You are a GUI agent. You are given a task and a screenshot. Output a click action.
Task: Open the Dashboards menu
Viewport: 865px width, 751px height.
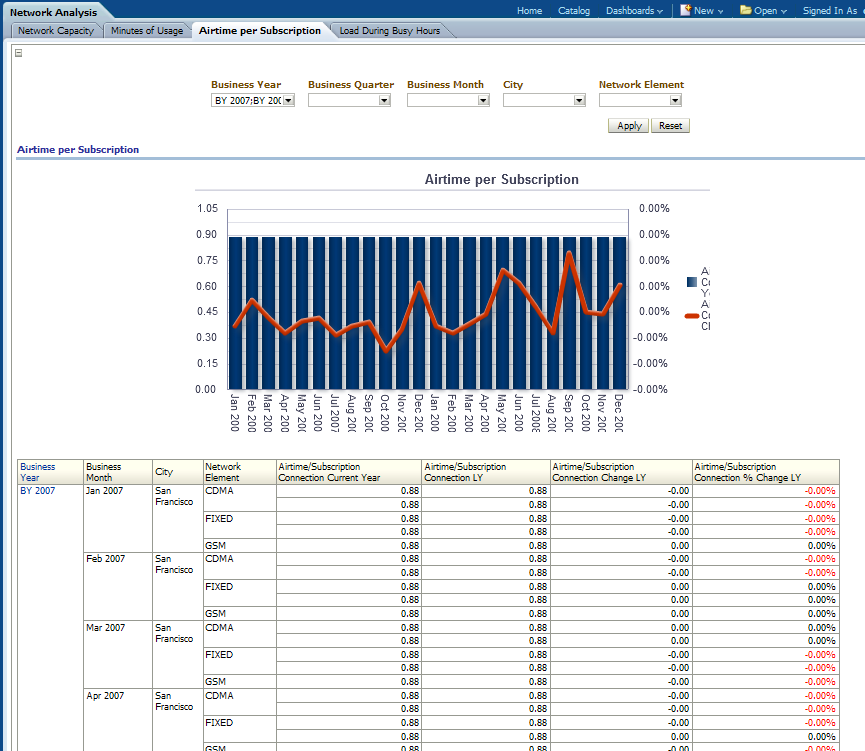tap(634, 11)
